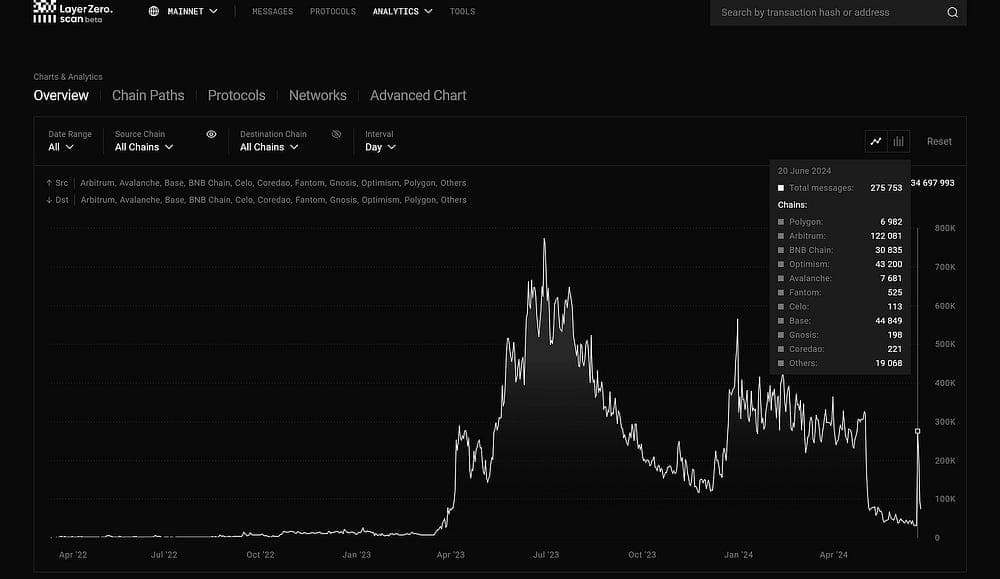Click the globe icon beside MAINNET
Image resolution: width=1000 pixels, height=579 pixels.
coord(154,11)
